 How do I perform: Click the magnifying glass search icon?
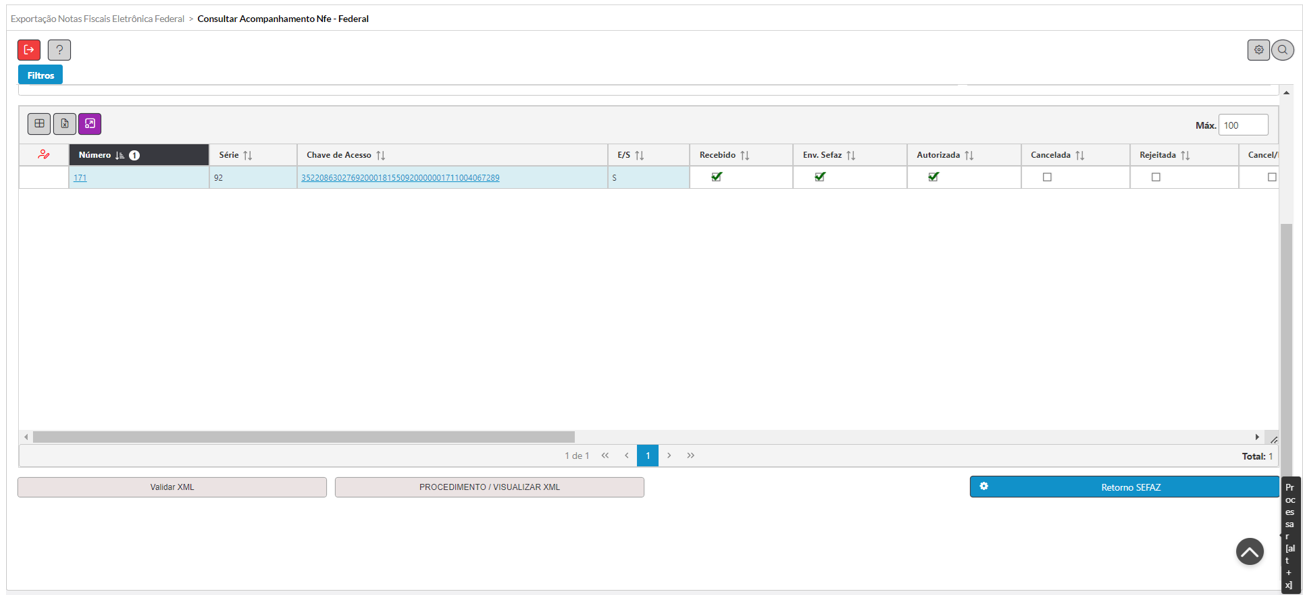pos(1282,50)
